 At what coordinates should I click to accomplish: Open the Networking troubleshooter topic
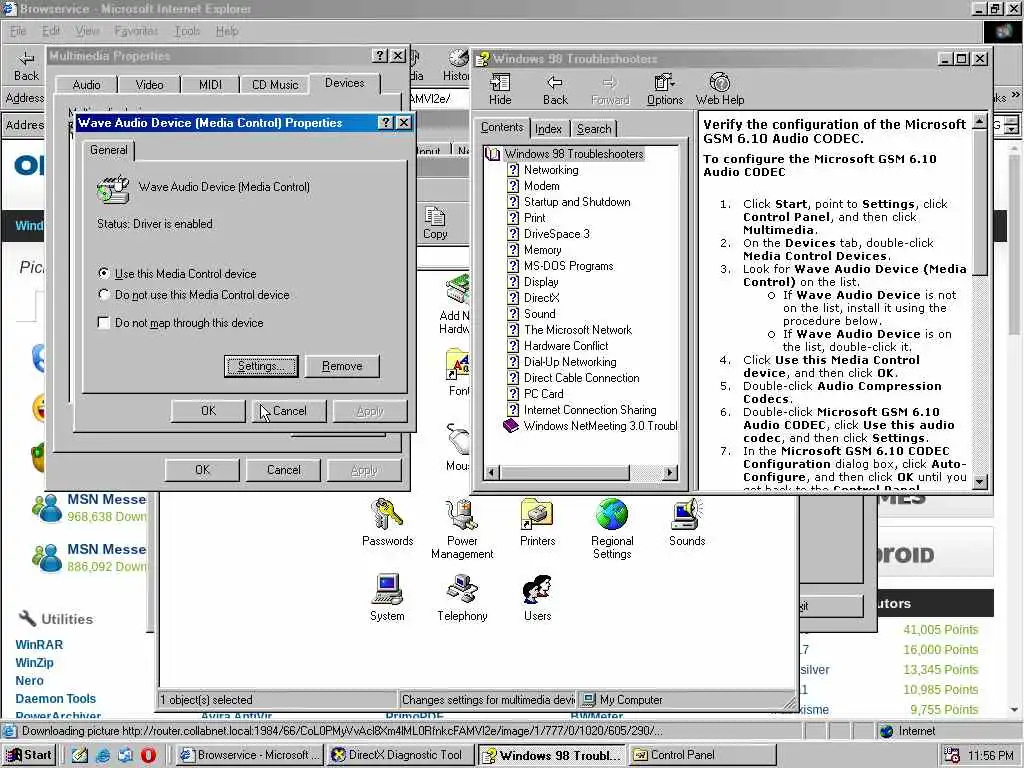[551, 170]
